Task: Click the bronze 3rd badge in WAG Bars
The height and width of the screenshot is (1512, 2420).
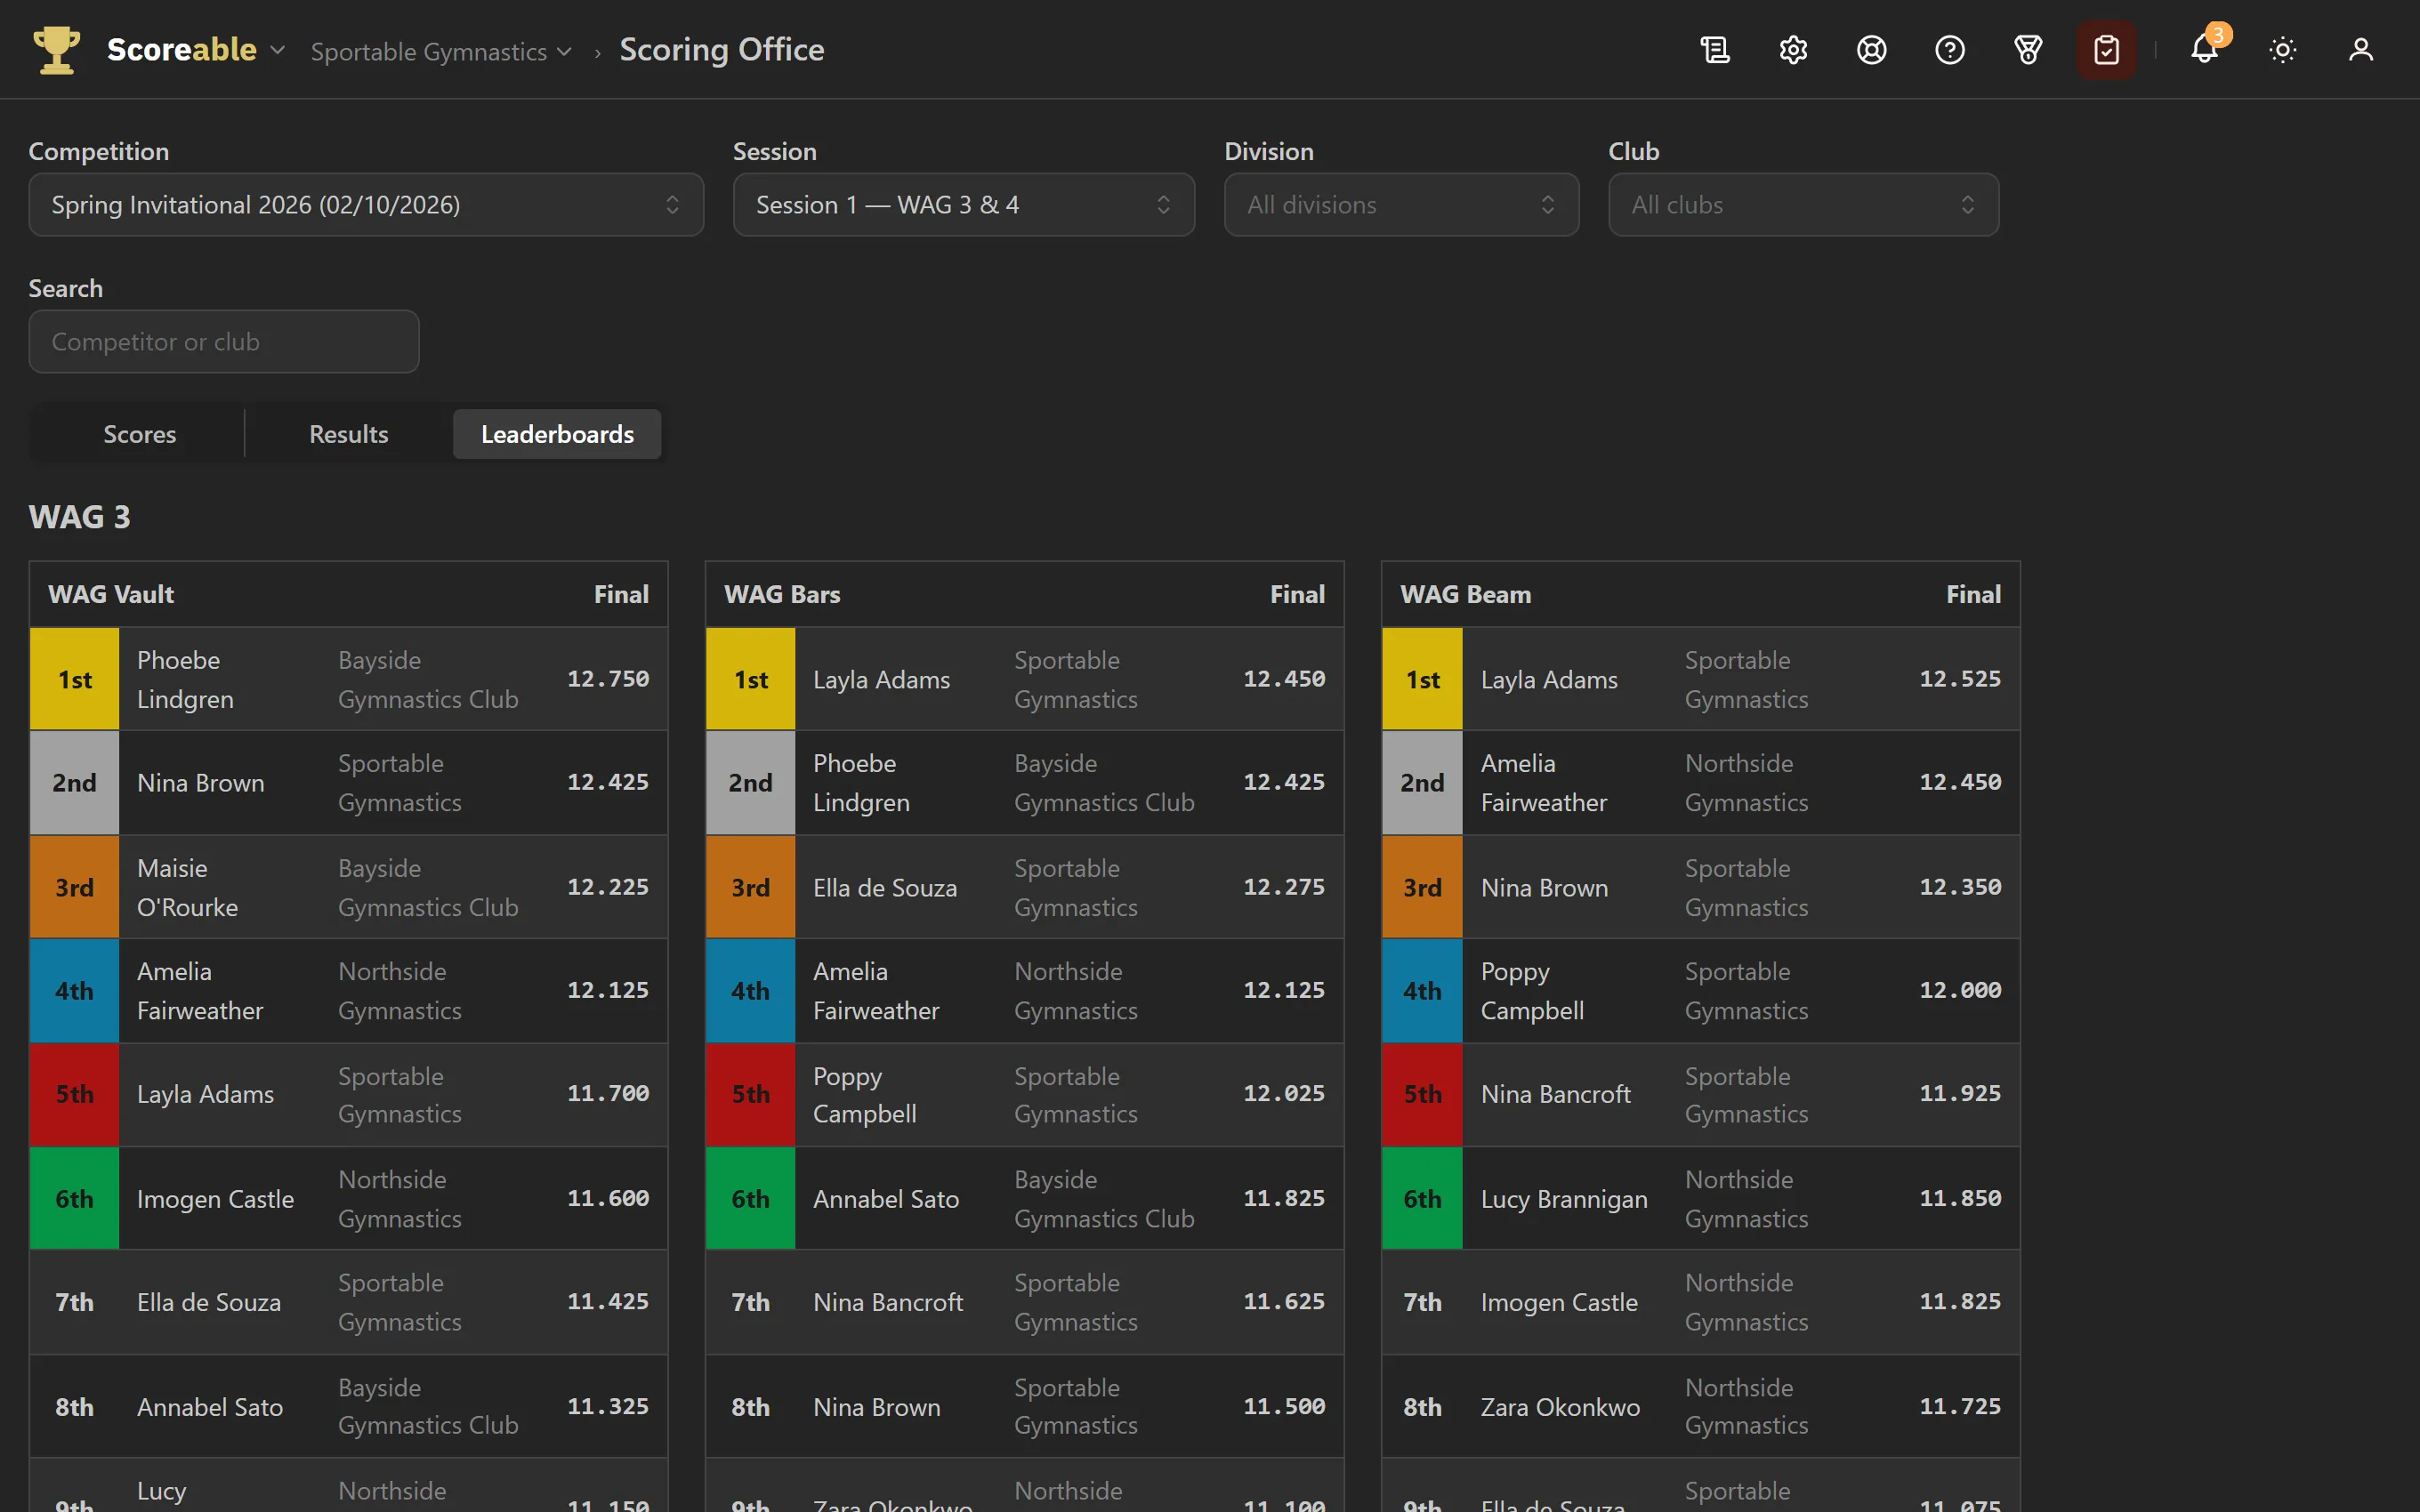Action: pyautogui.click(x=750, y=887)
